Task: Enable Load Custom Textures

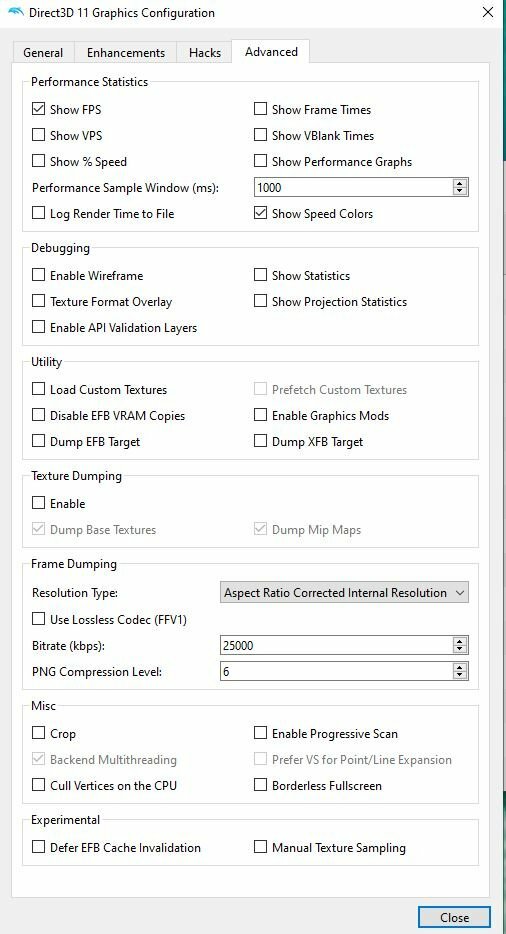Action: click(39, 389)
